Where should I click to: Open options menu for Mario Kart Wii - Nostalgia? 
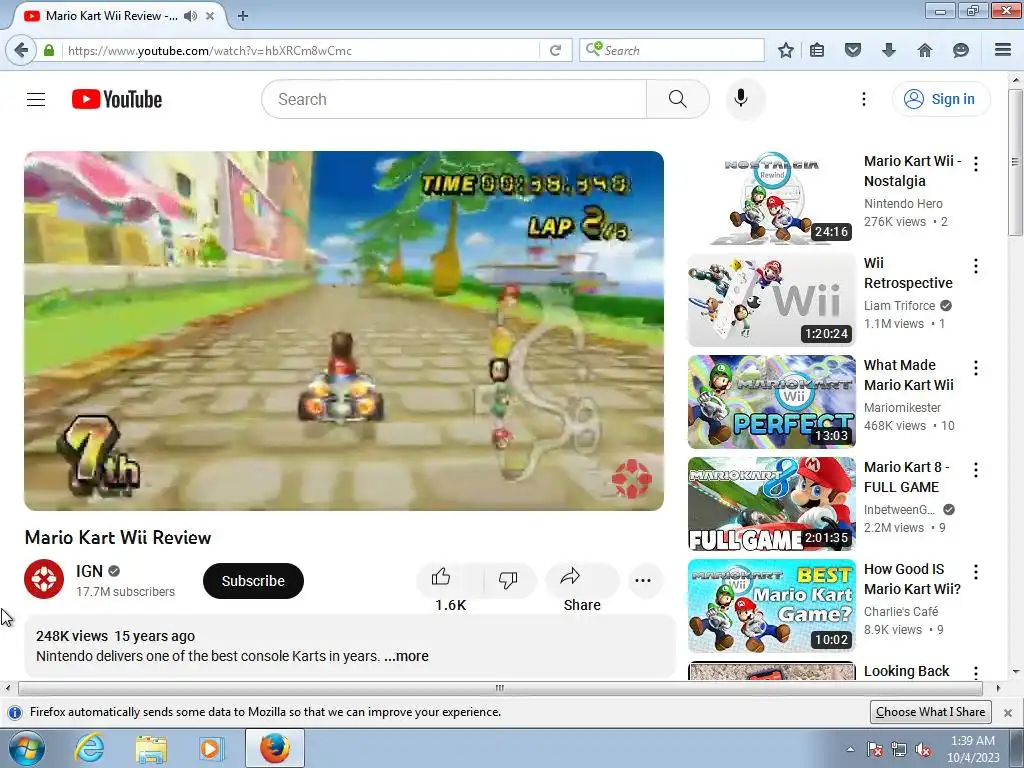976,164
